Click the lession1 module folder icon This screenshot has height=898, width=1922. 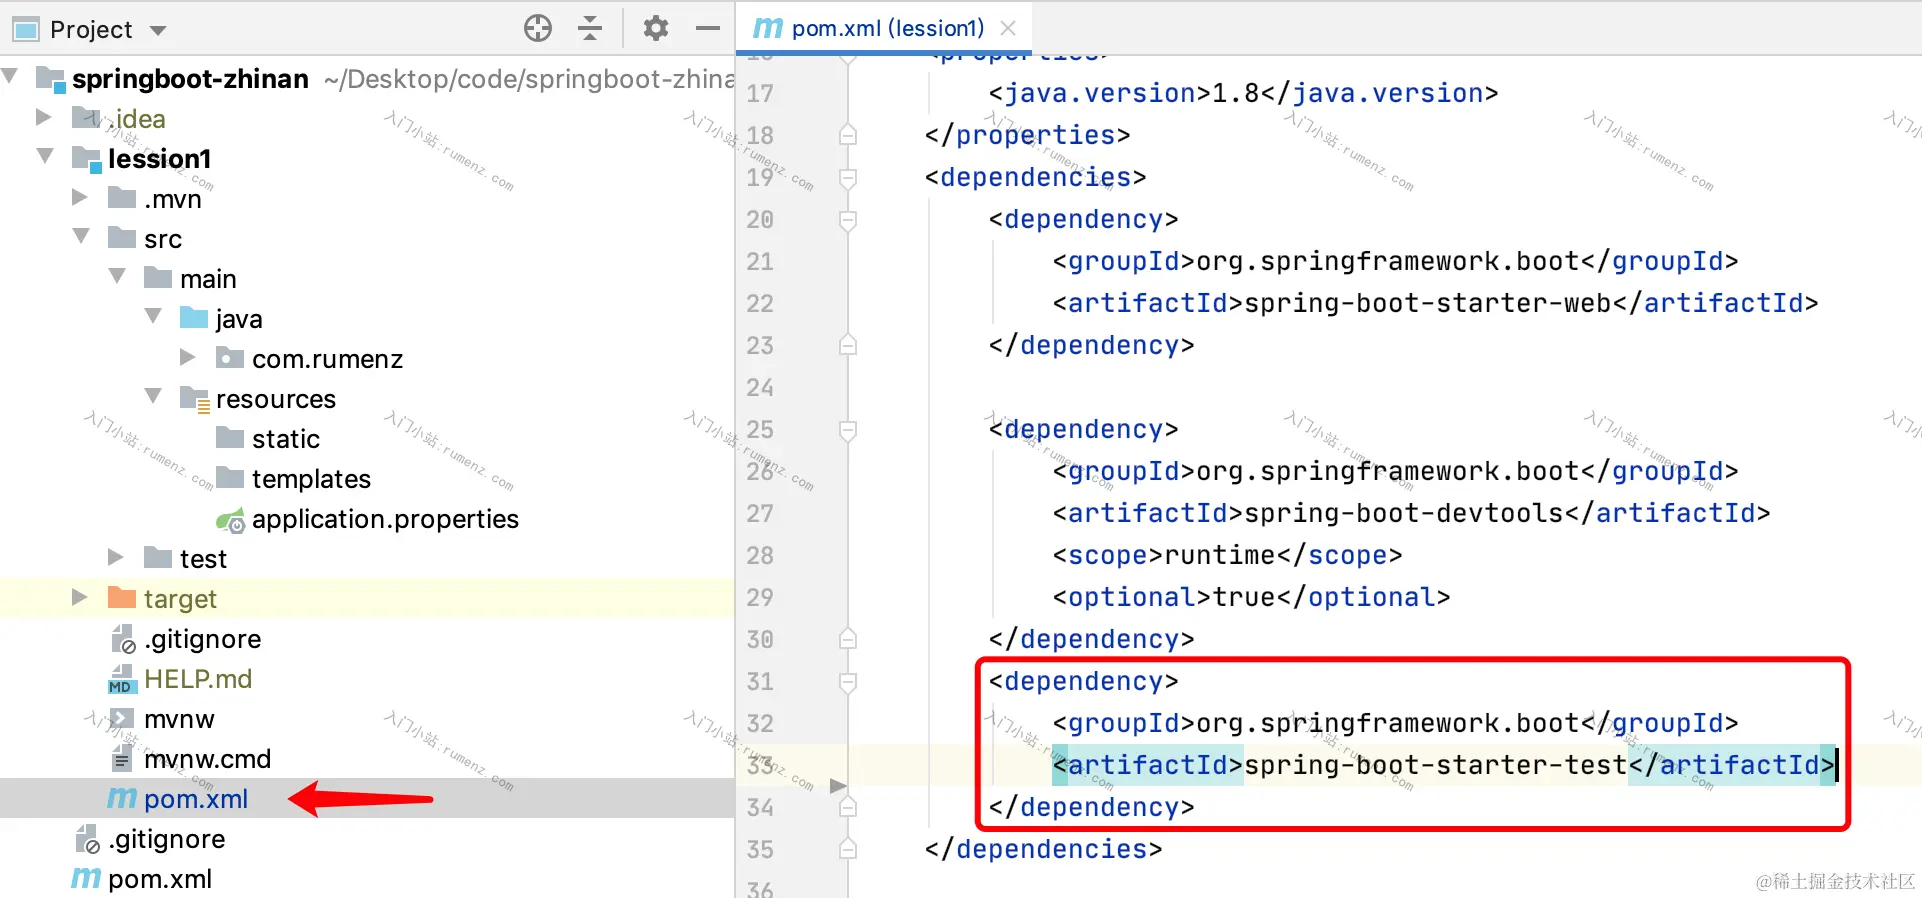87,158
